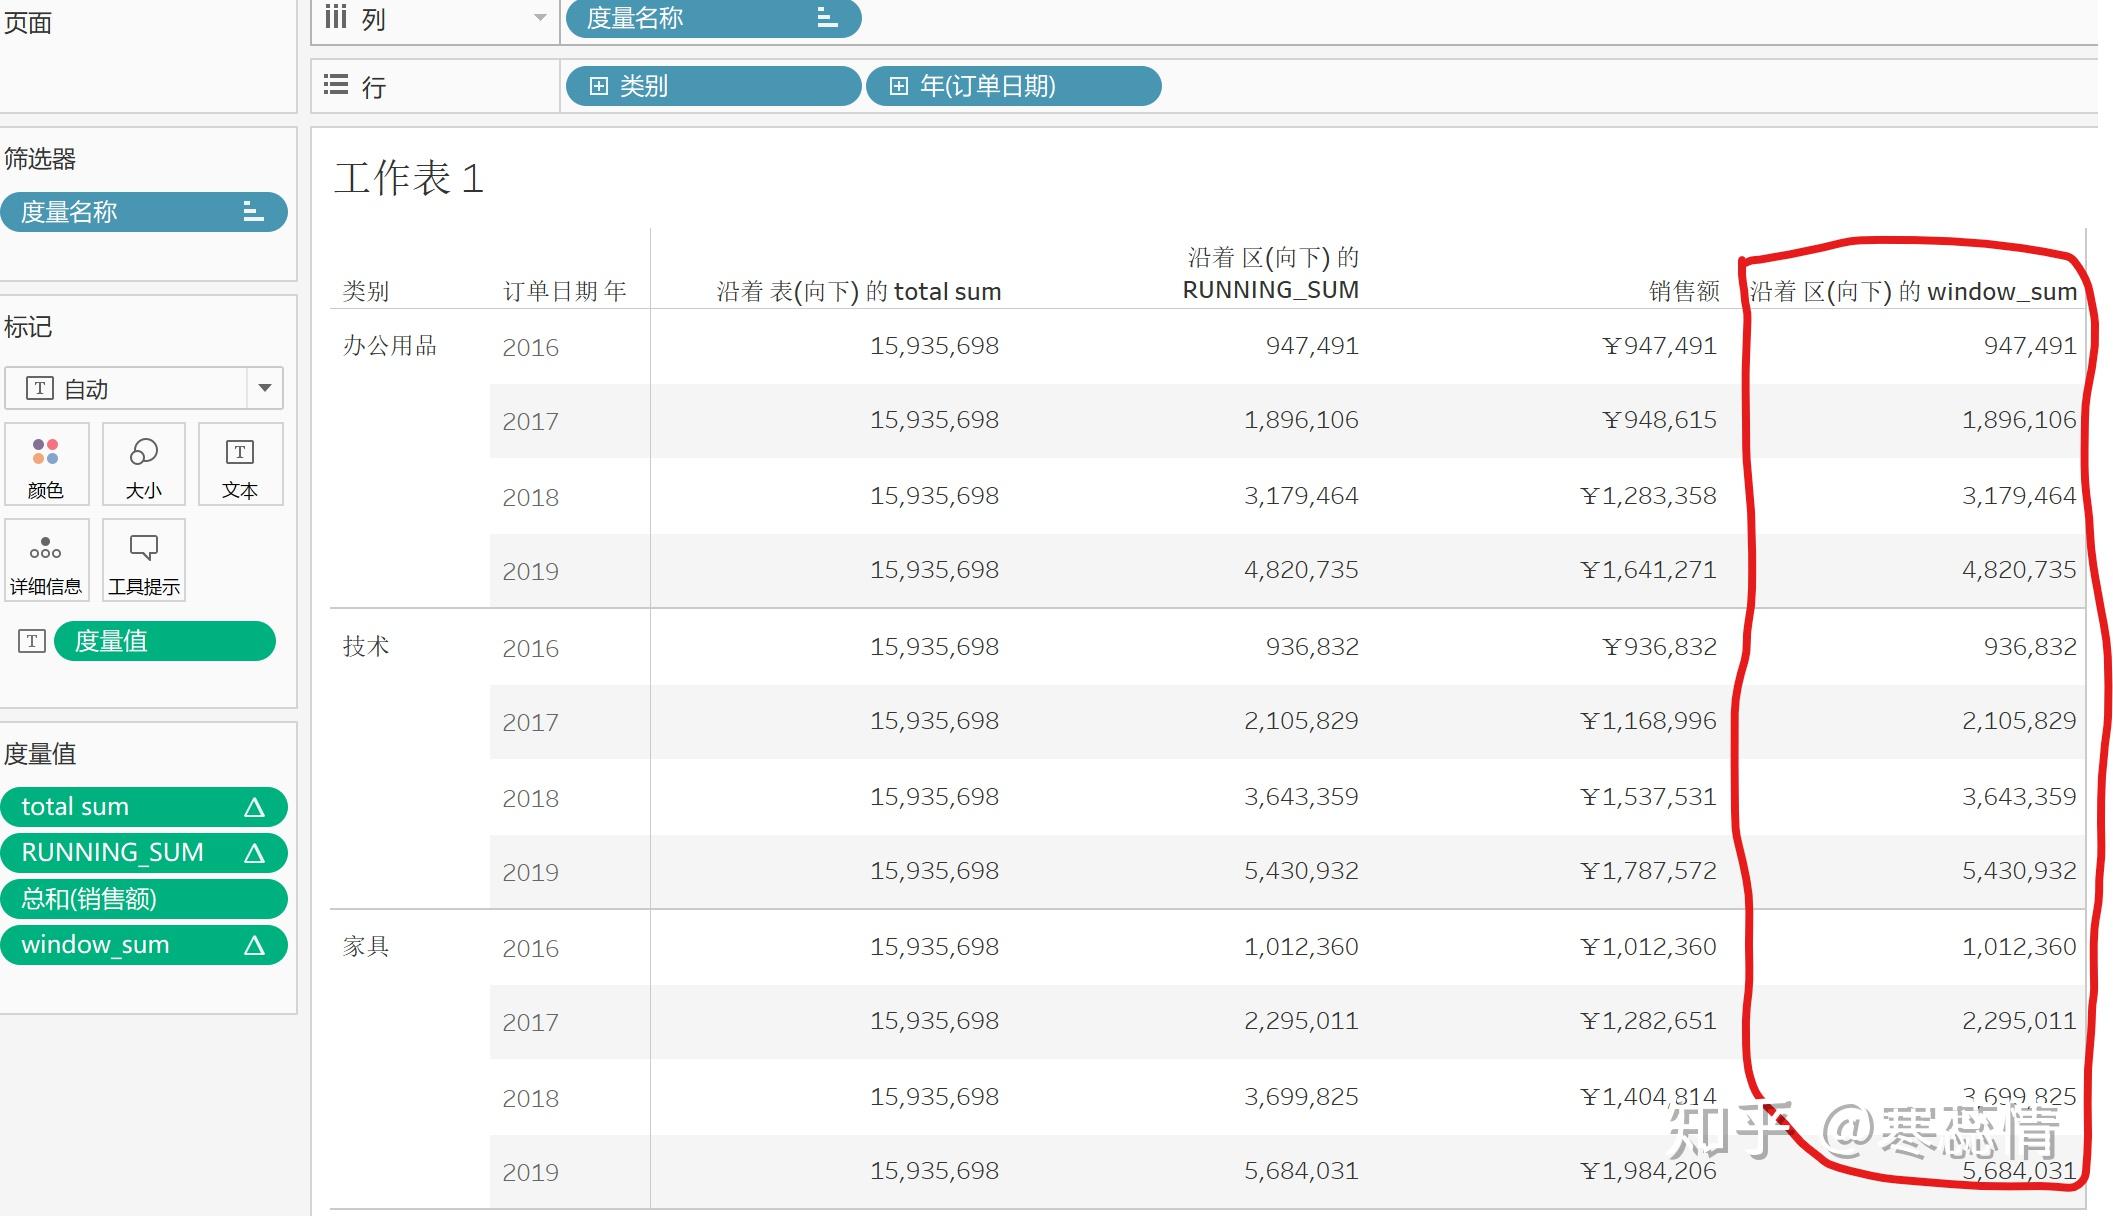Click the 大小 size mark button
The width and height of the screenshot is (2113, 1216).
(x=143, y=464)
